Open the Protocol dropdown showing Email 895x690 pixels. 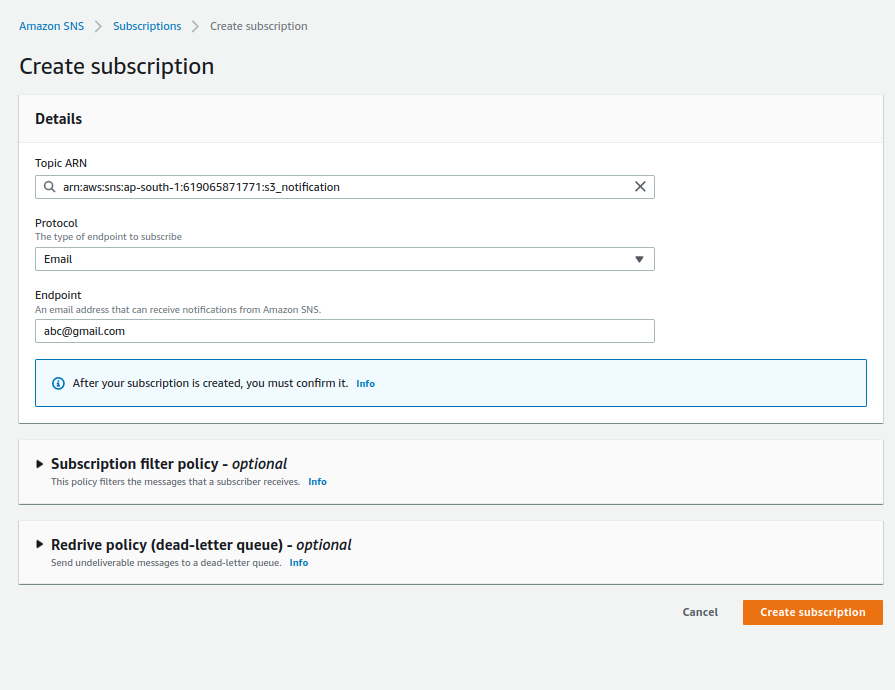click(x=345, y=259)
